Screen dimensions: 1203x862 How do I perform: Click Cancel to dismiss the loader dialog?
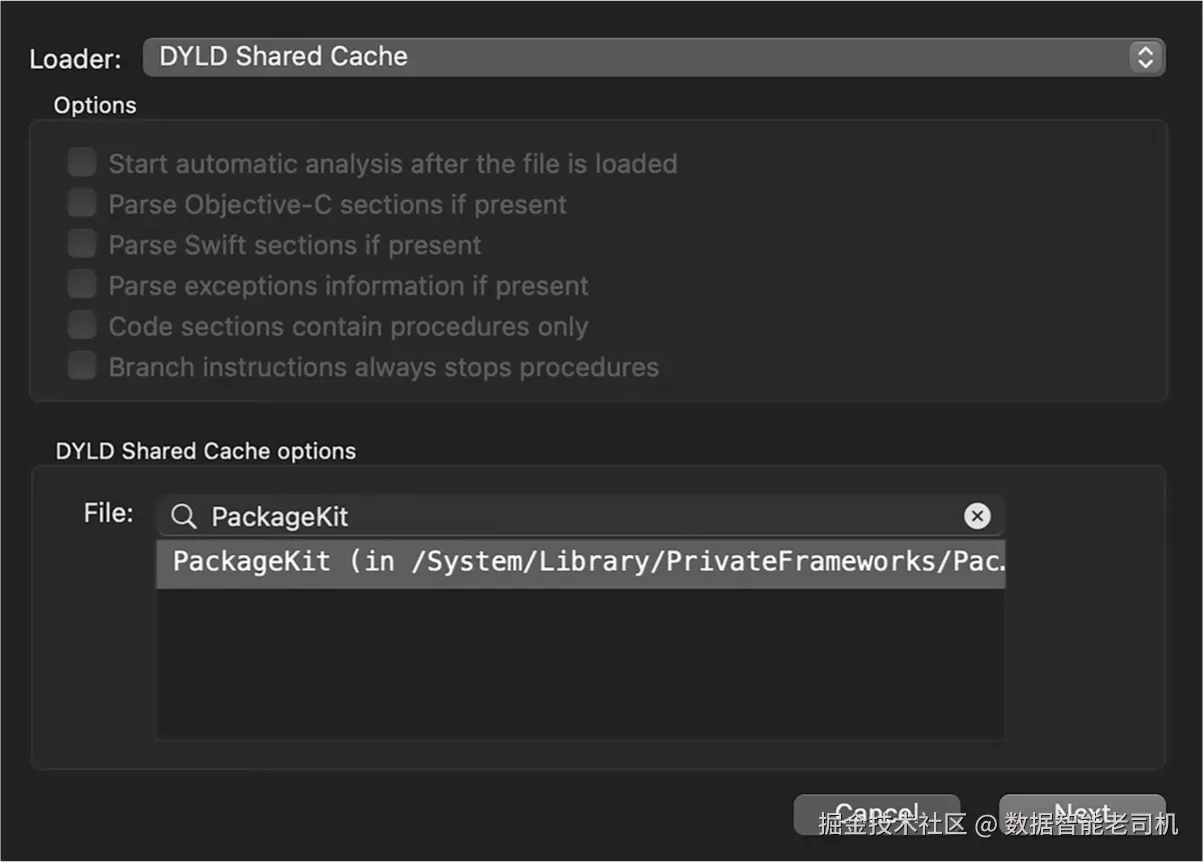[x=876, y=813]
